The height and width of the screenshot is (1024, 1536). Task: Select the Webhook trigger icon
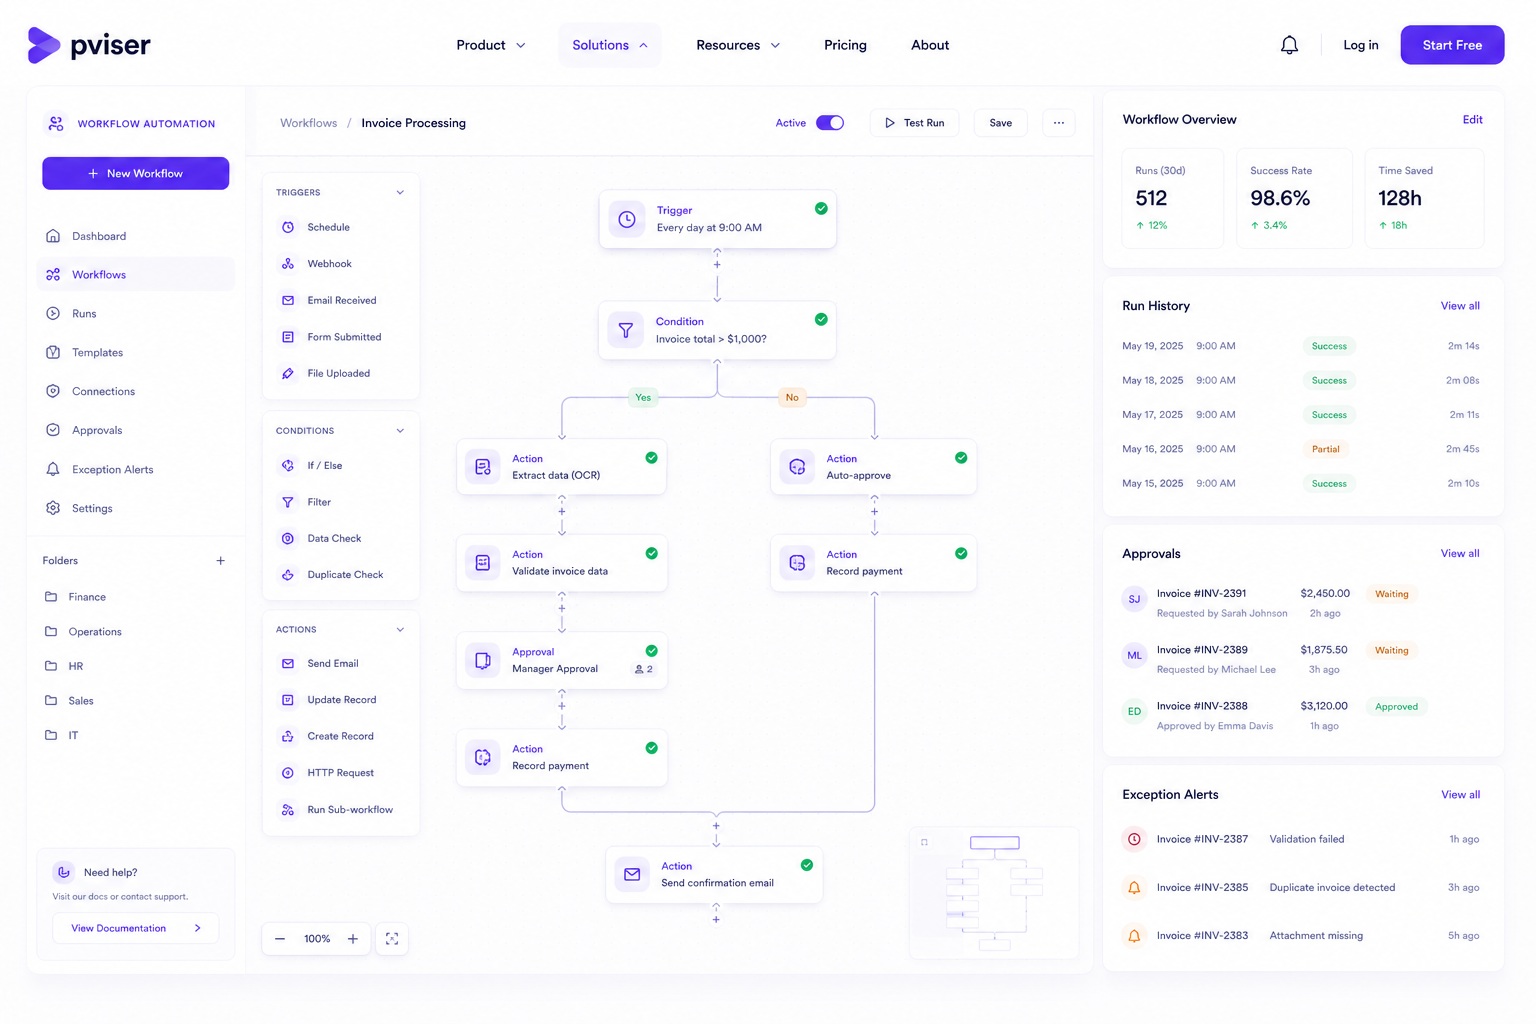[x=288, y=264]
